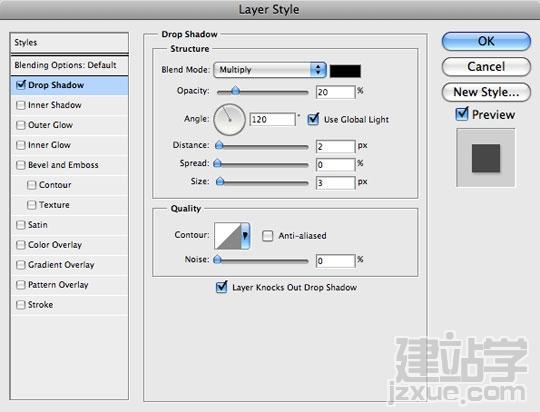Image resolution: width=540 pixels, height=412 pixels.
Task: Enable the Stroke style checkbox
Action: pos(21,305)
